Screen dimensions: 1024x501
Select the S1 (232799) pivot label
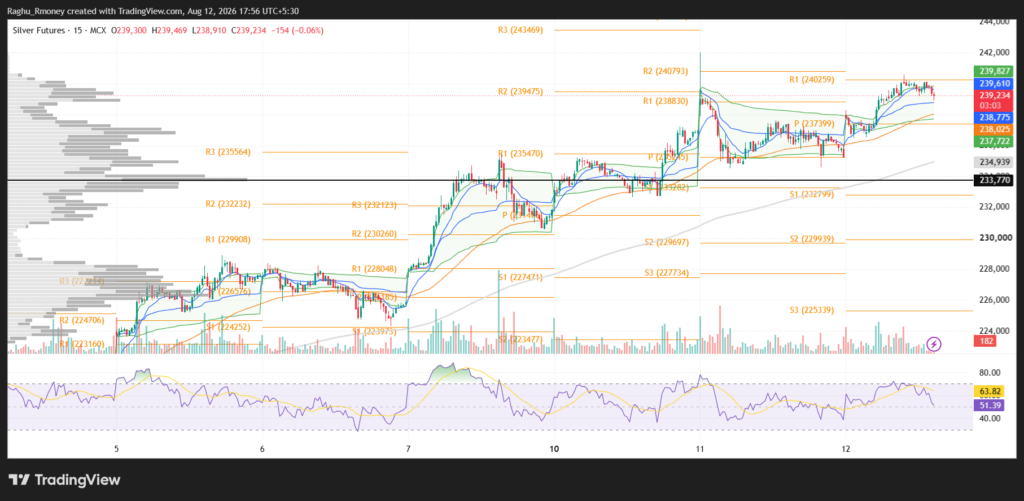[x=812, y=194]
